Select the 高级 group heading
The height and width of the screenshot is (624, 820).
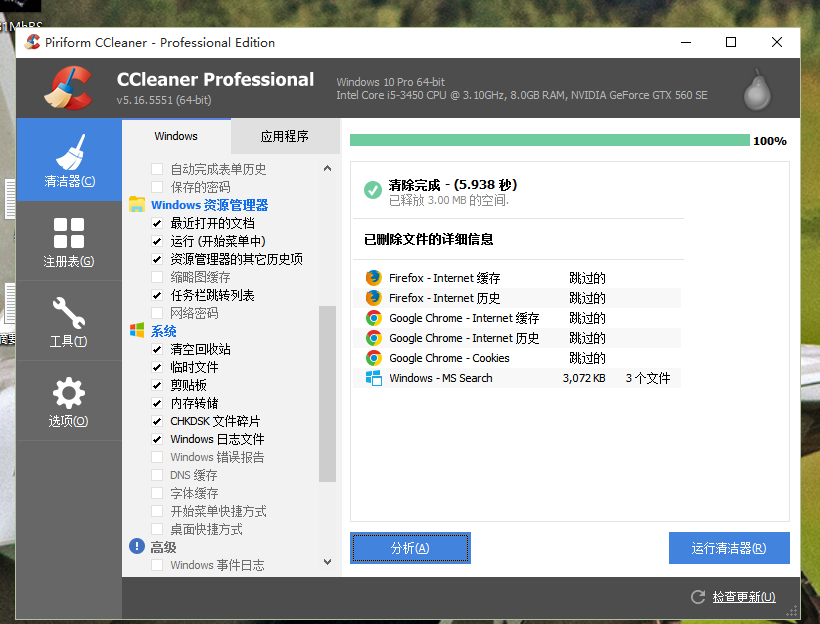pyautogui.click(x=163, y=547)
